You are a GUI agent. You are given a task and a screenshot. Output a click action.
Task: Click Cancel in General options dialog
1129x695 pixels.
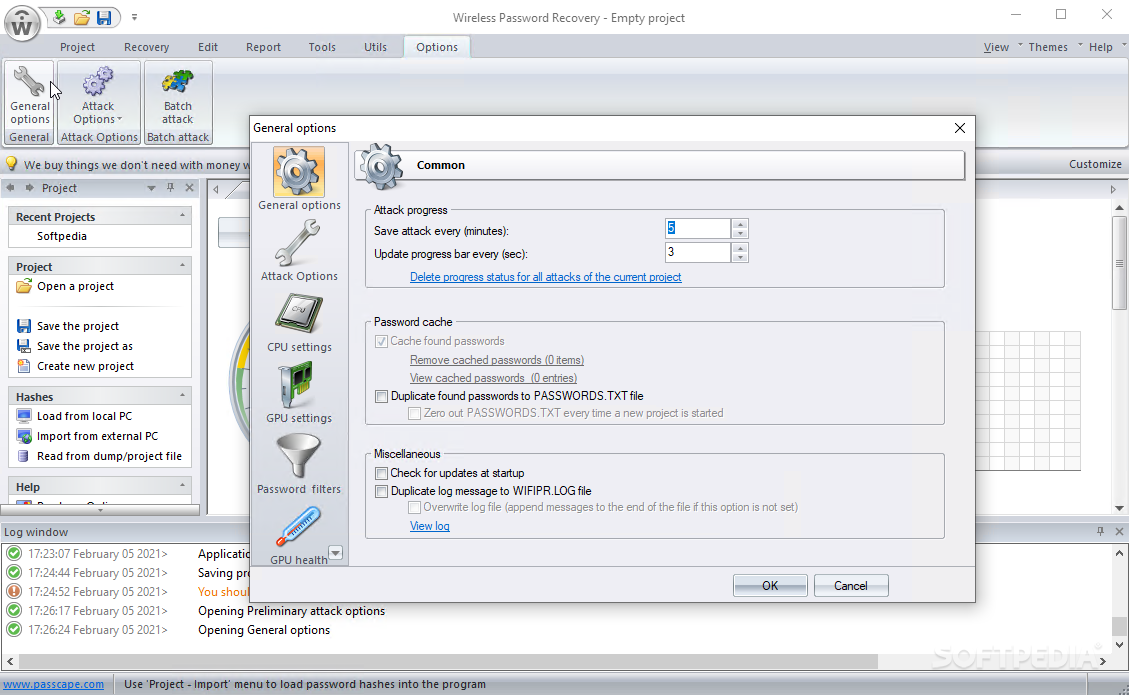(x=850, y=586)
